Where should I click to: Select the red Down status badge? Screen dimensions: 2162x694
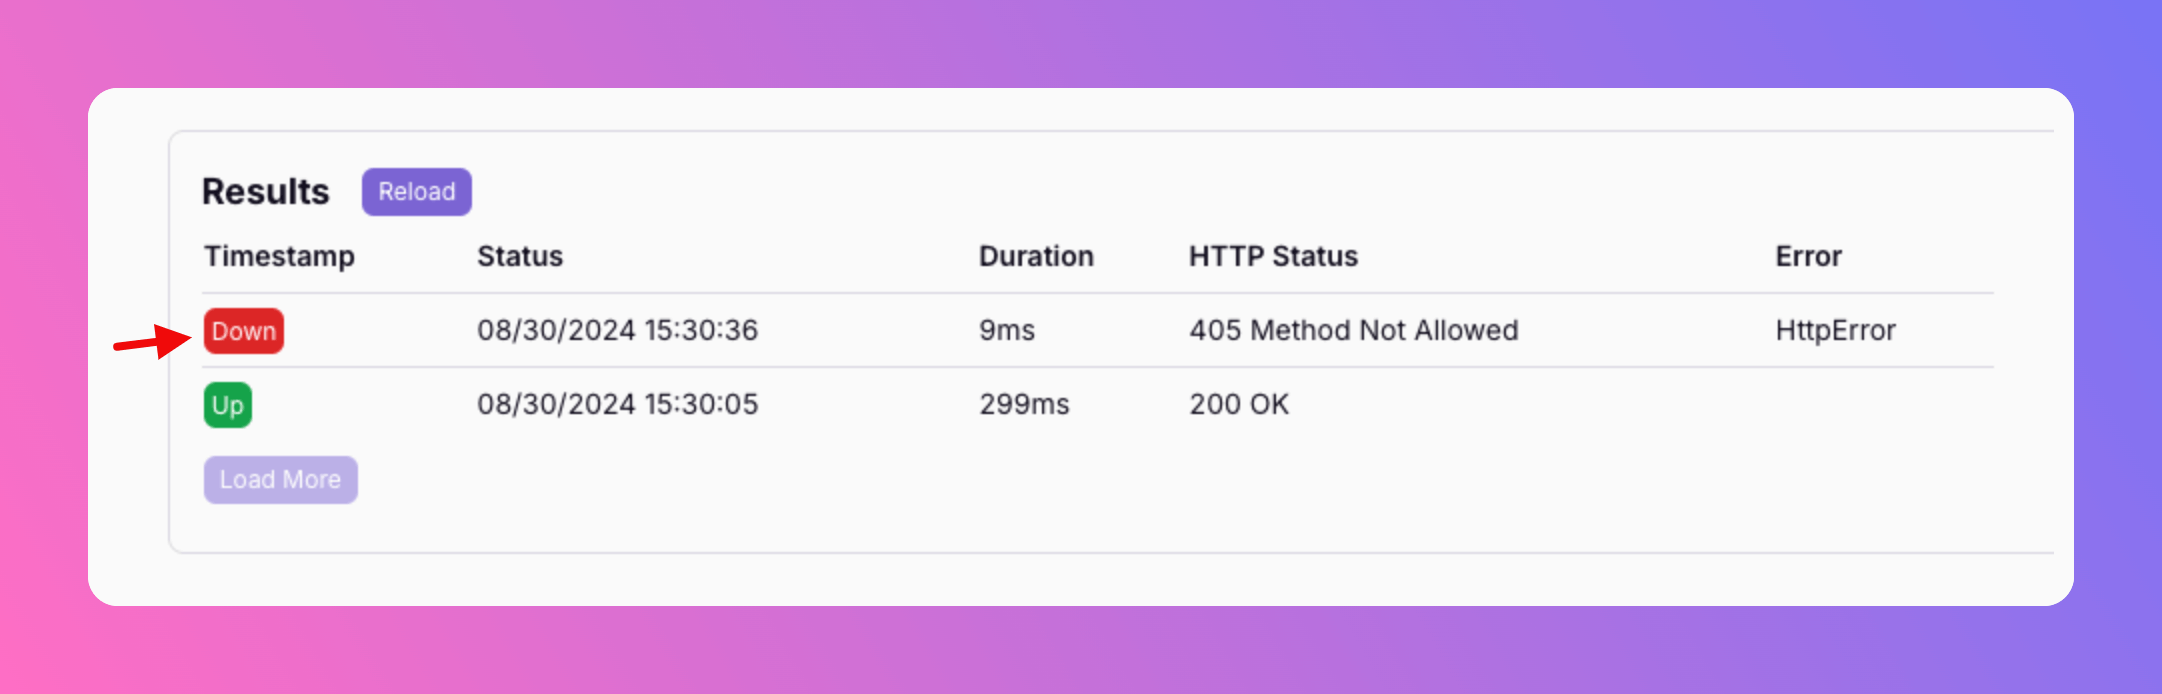click(x=244, y=331)
